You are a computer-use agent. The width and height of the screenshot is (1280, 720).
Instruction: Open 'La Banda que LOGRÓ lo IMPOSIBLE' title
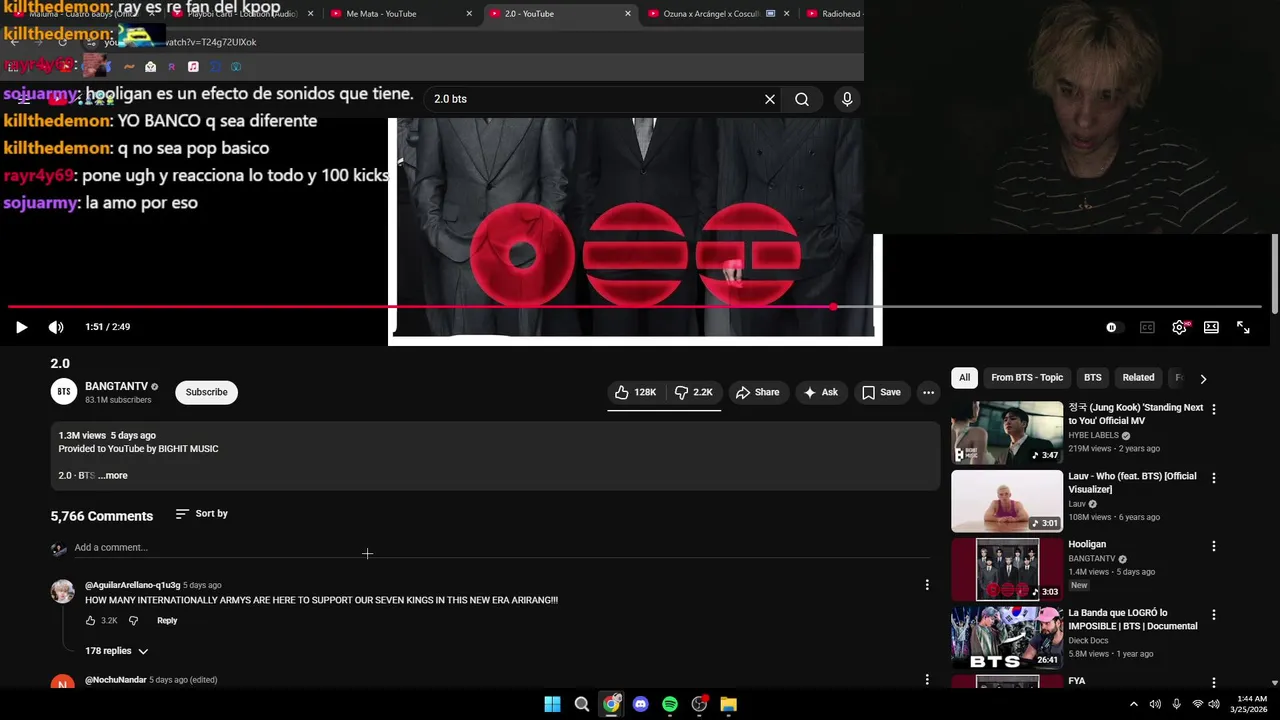point(1132,620)
